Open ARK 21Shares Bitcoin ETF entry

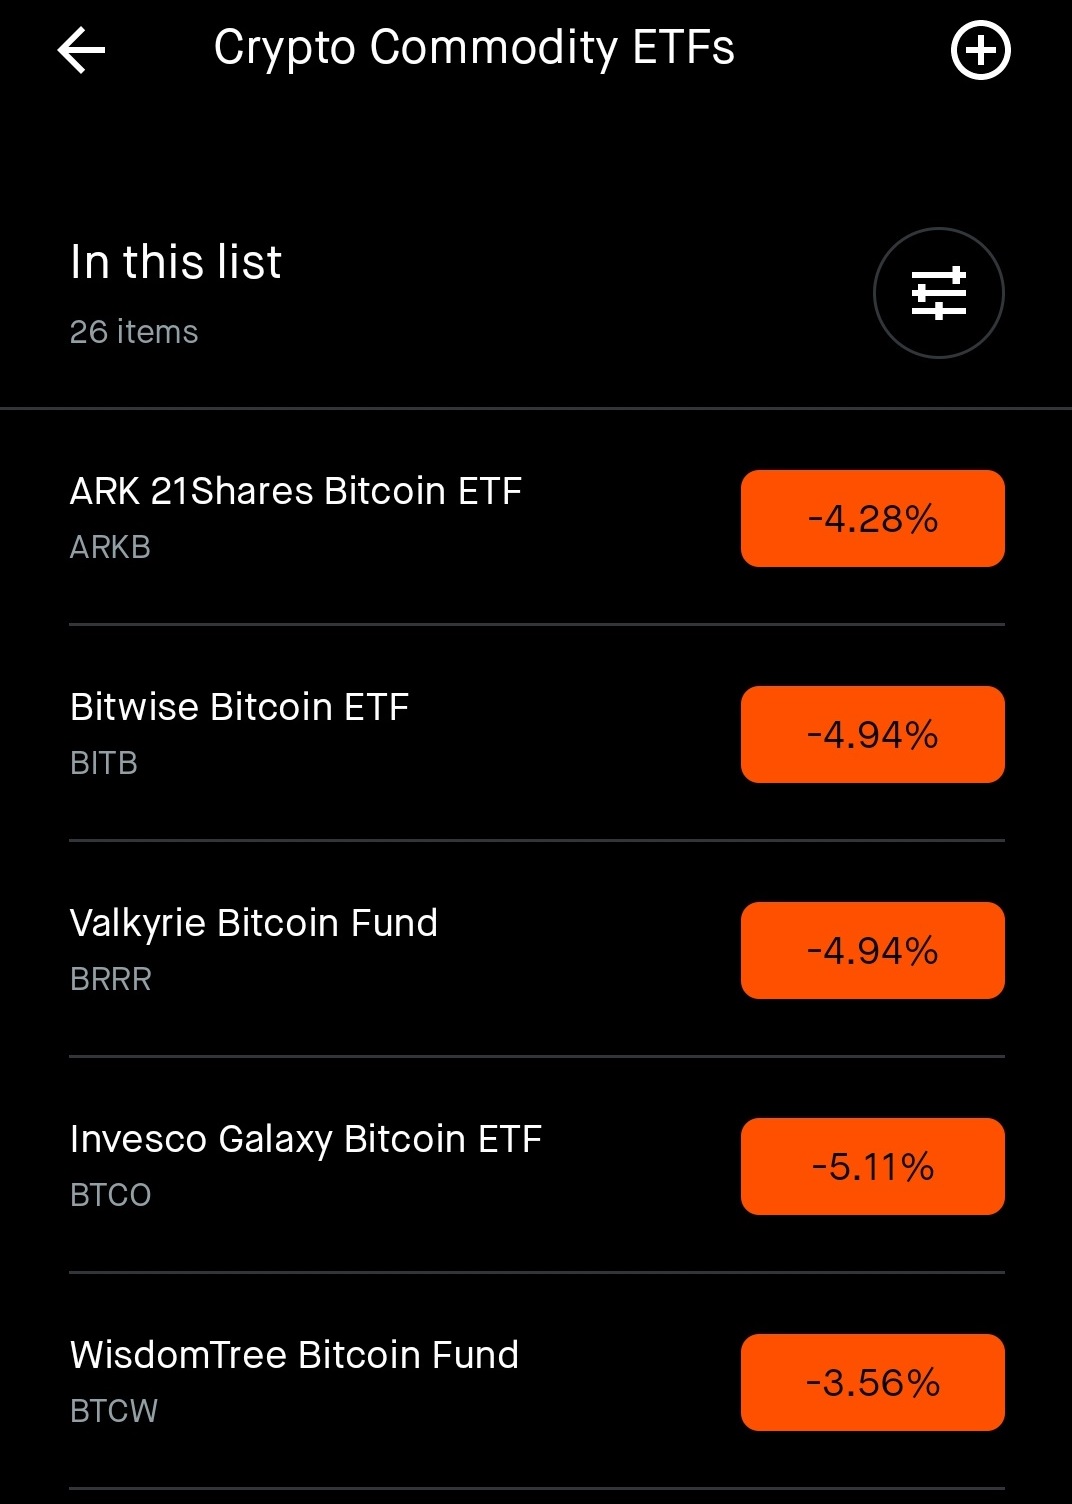(536, 518)
